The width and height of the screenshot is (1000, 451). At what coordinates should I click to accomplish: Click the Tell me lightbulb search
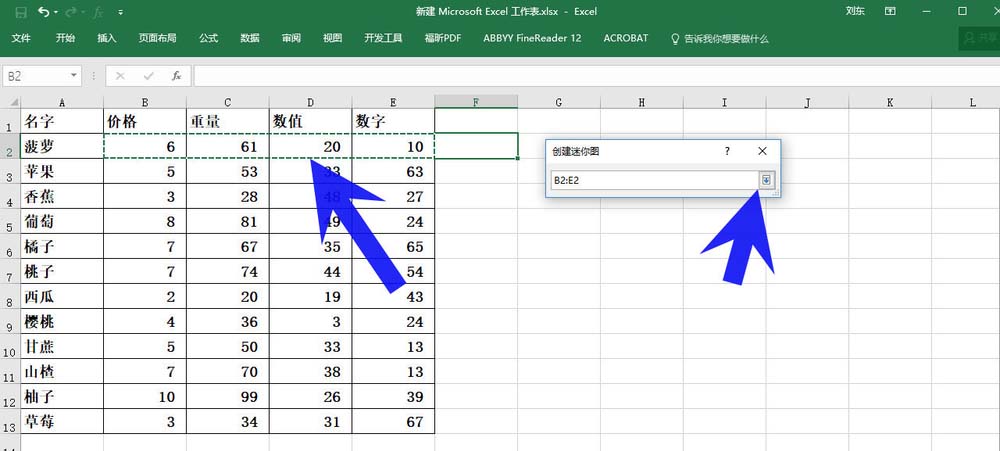click(x=719, y=38)
